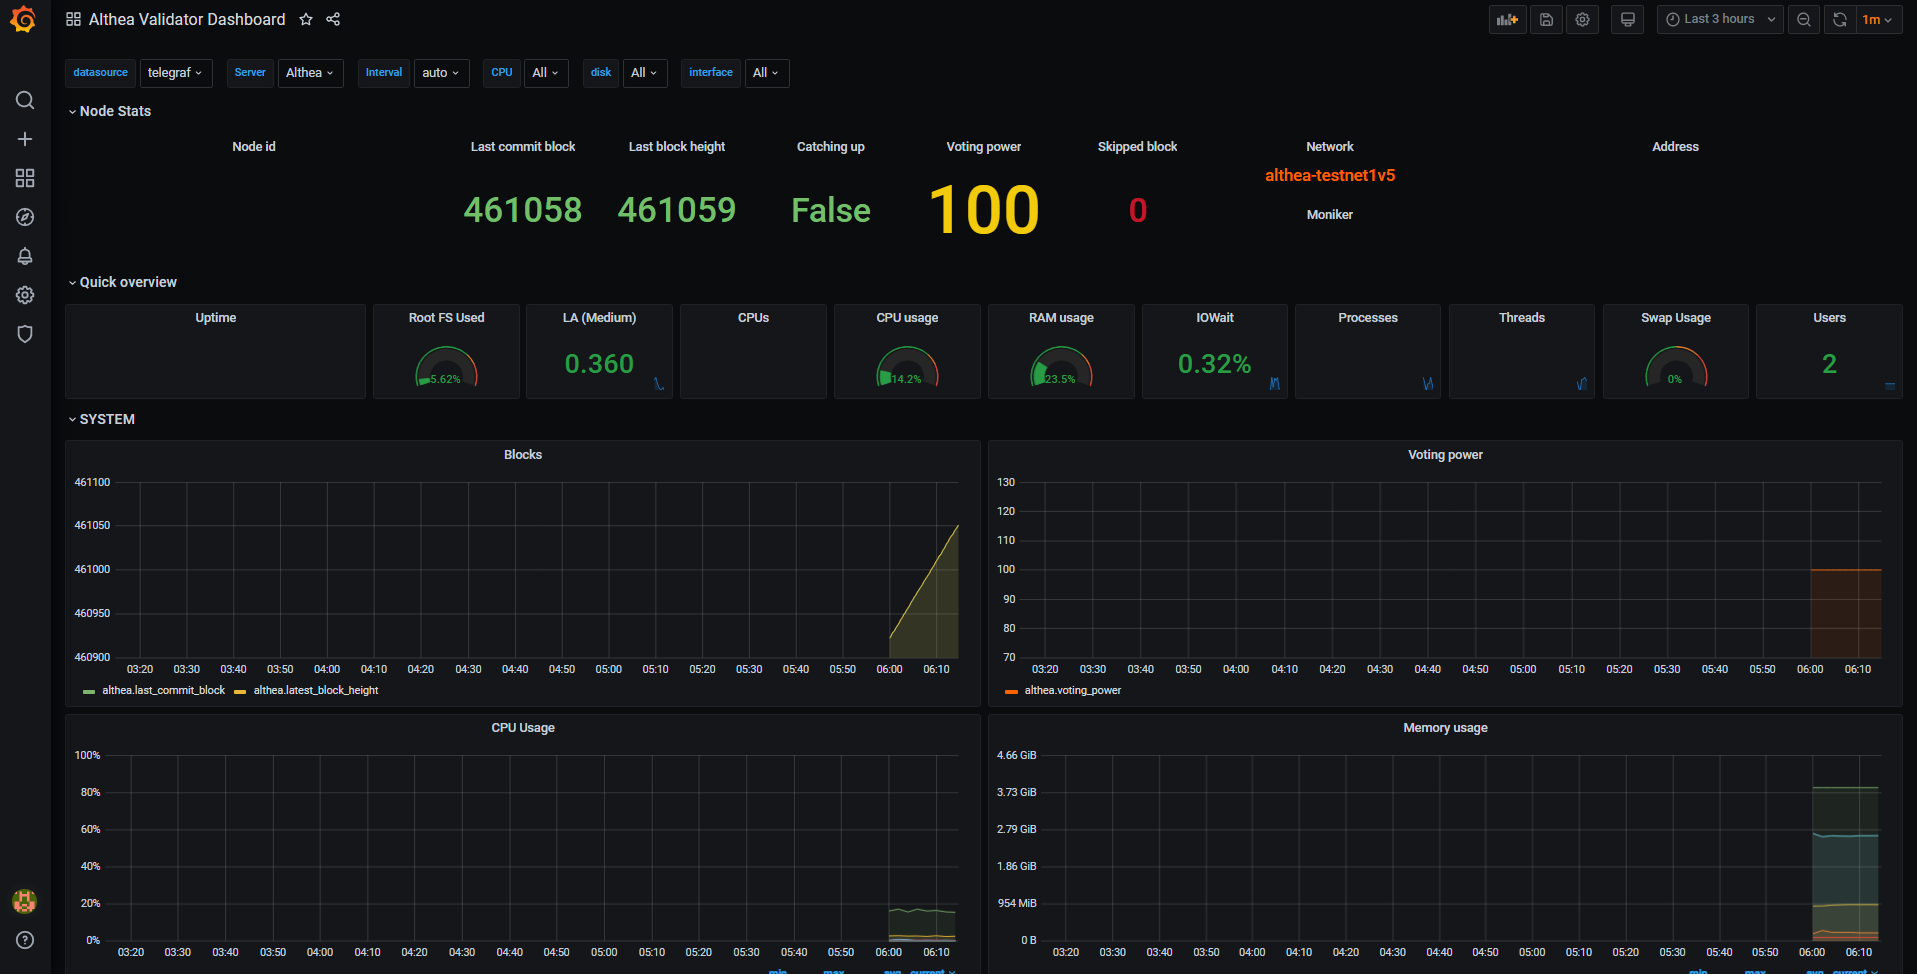This screenshot has height=974, width=1917.
Task: Click the Grafana logo home icon
Action: point(24,19)
